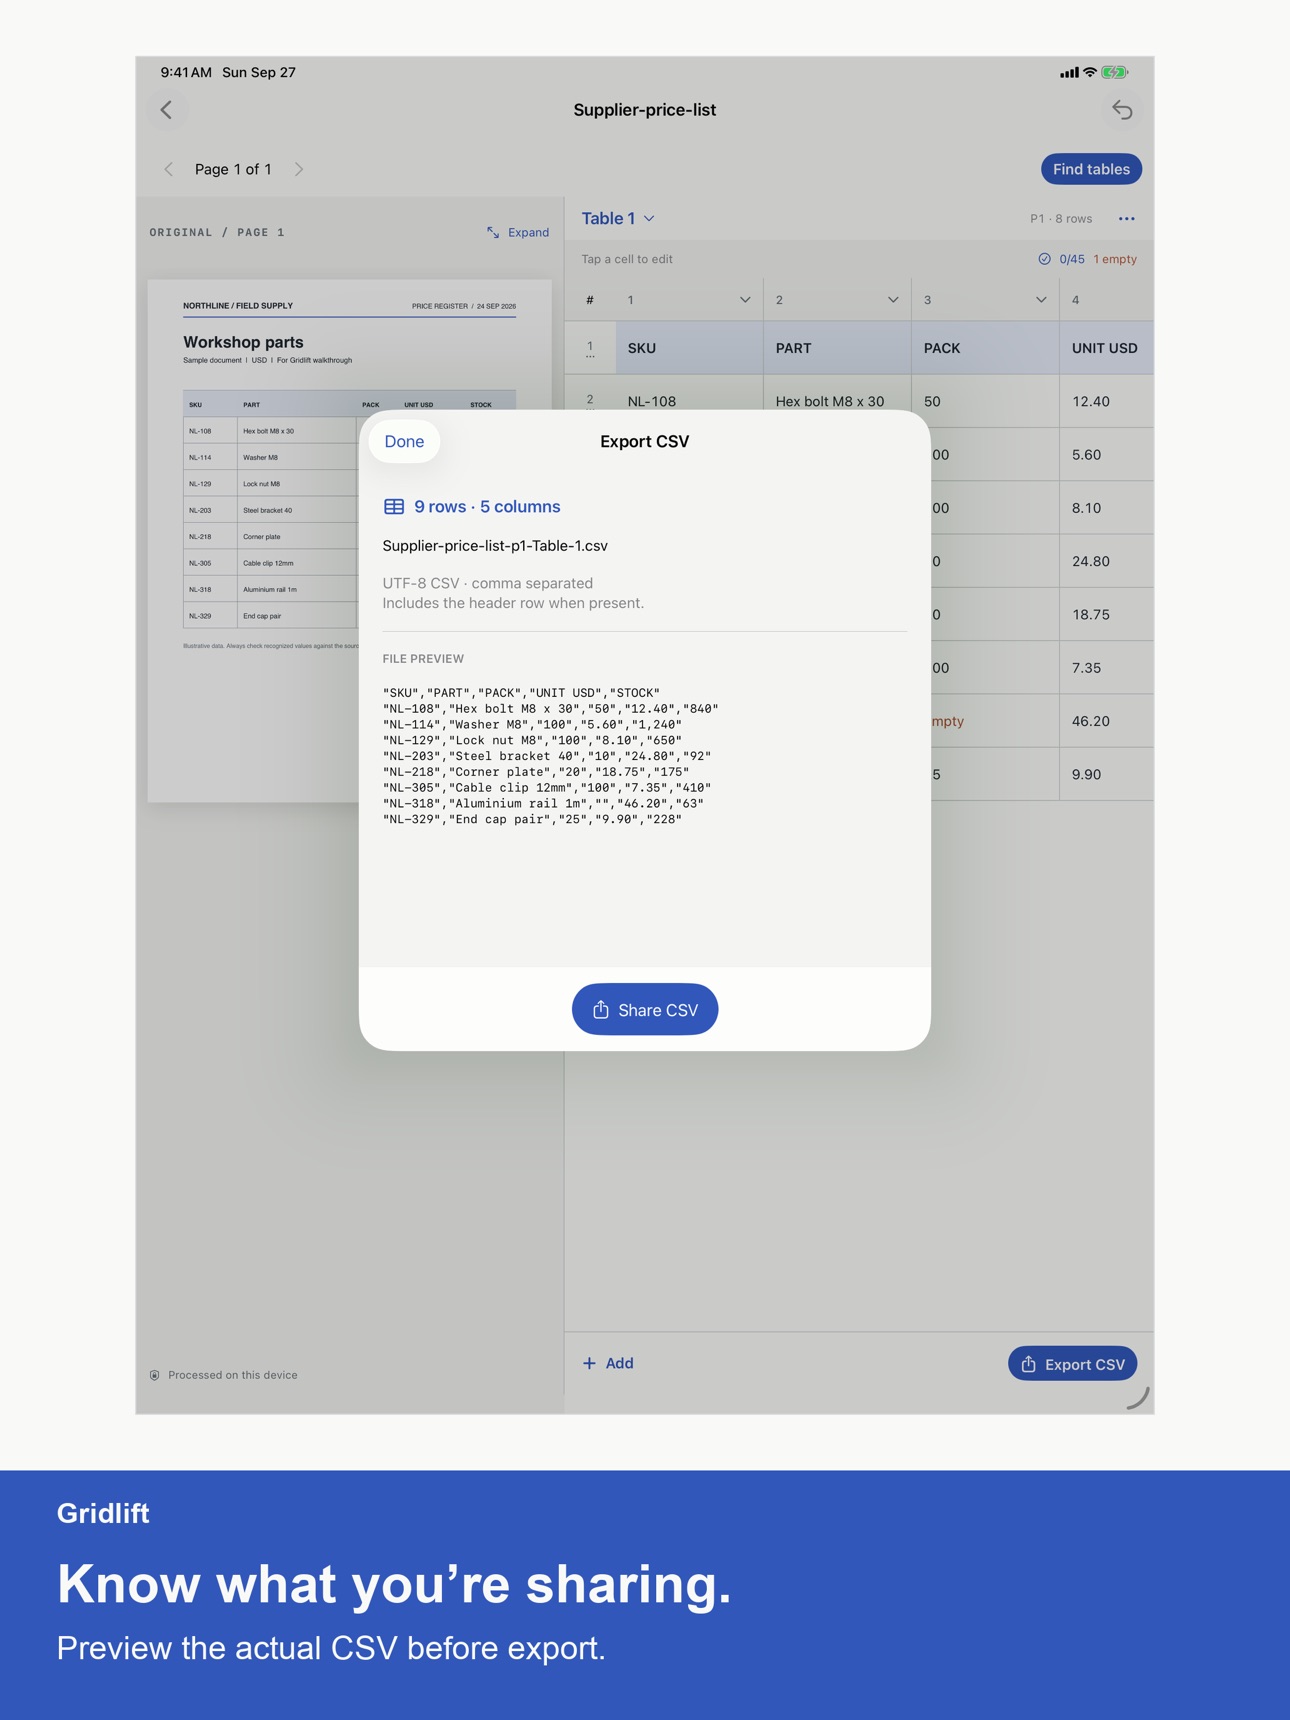Click file name Supplier-price-list-p1-Table-1.csv
Screen dimensions: 1290x1720
tap(495, 546)
